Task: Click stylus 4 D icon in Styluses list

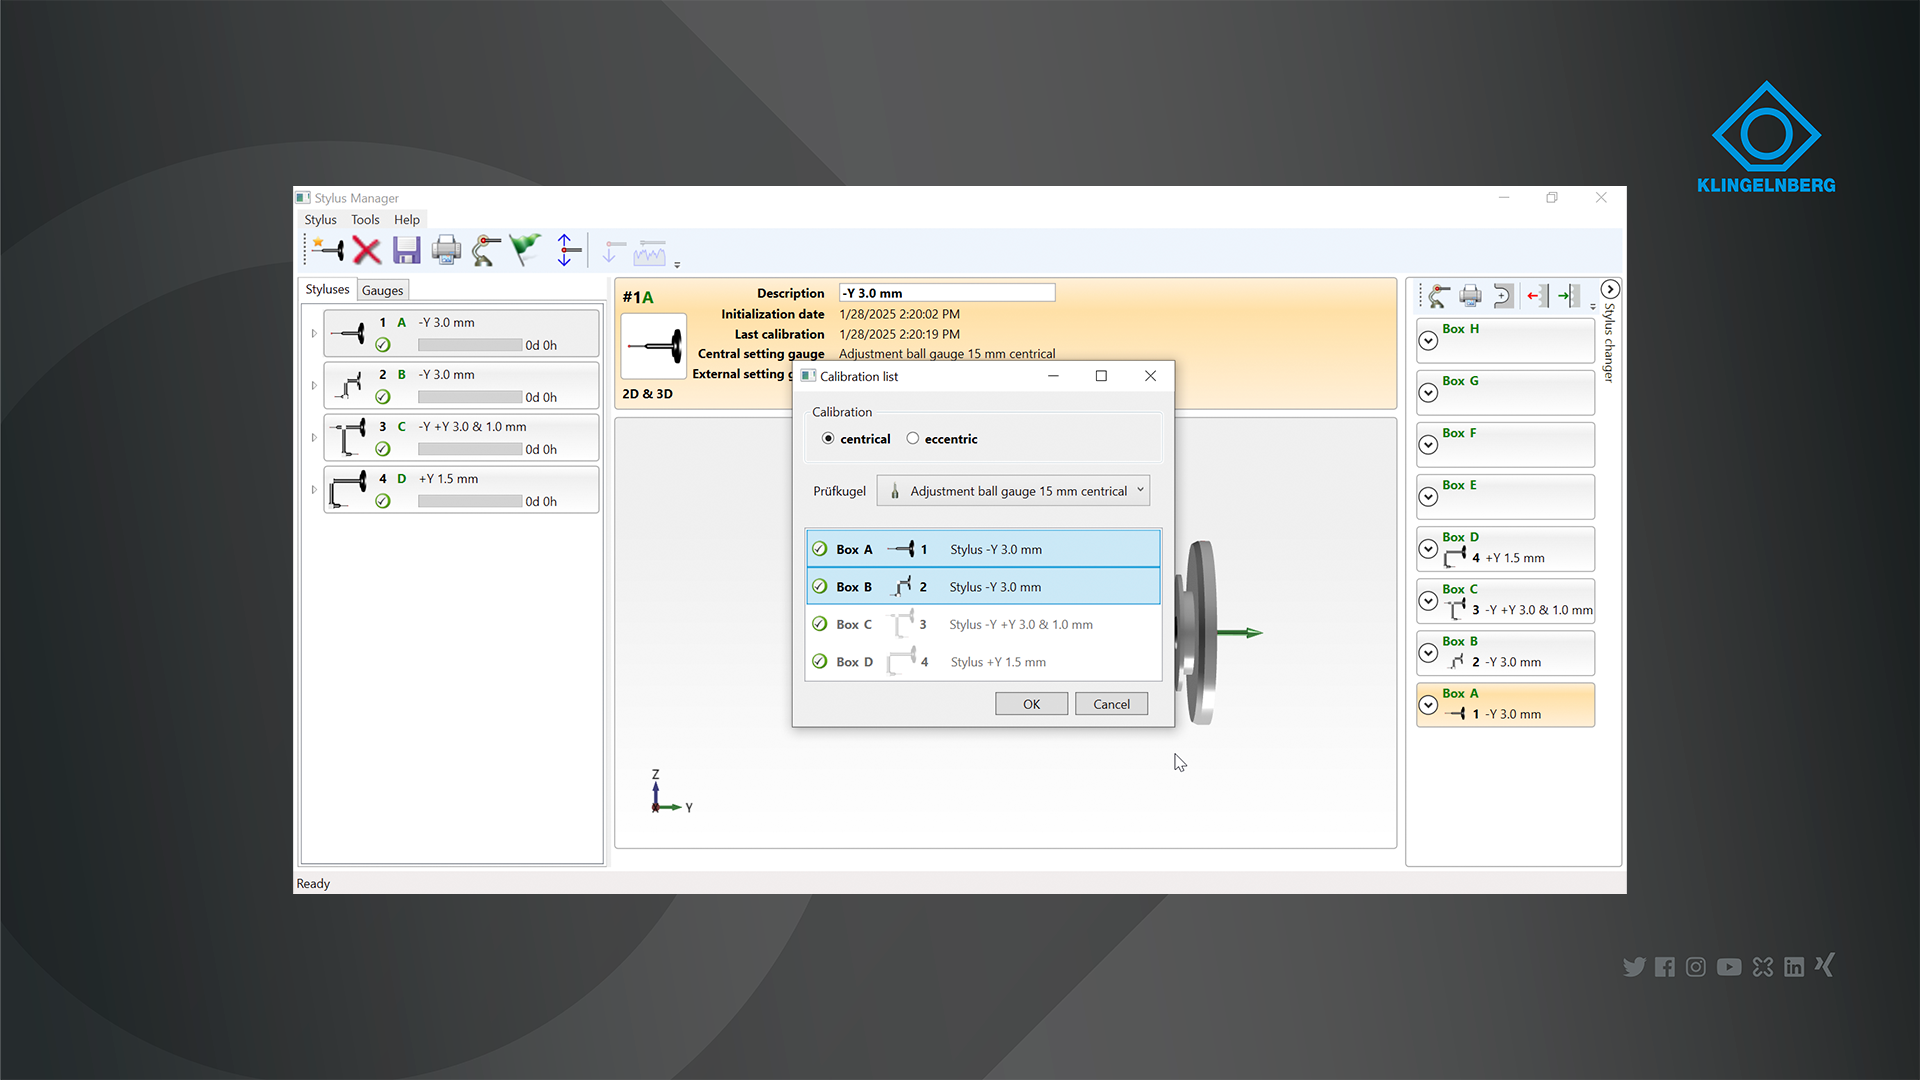Action: pos(348,489)
